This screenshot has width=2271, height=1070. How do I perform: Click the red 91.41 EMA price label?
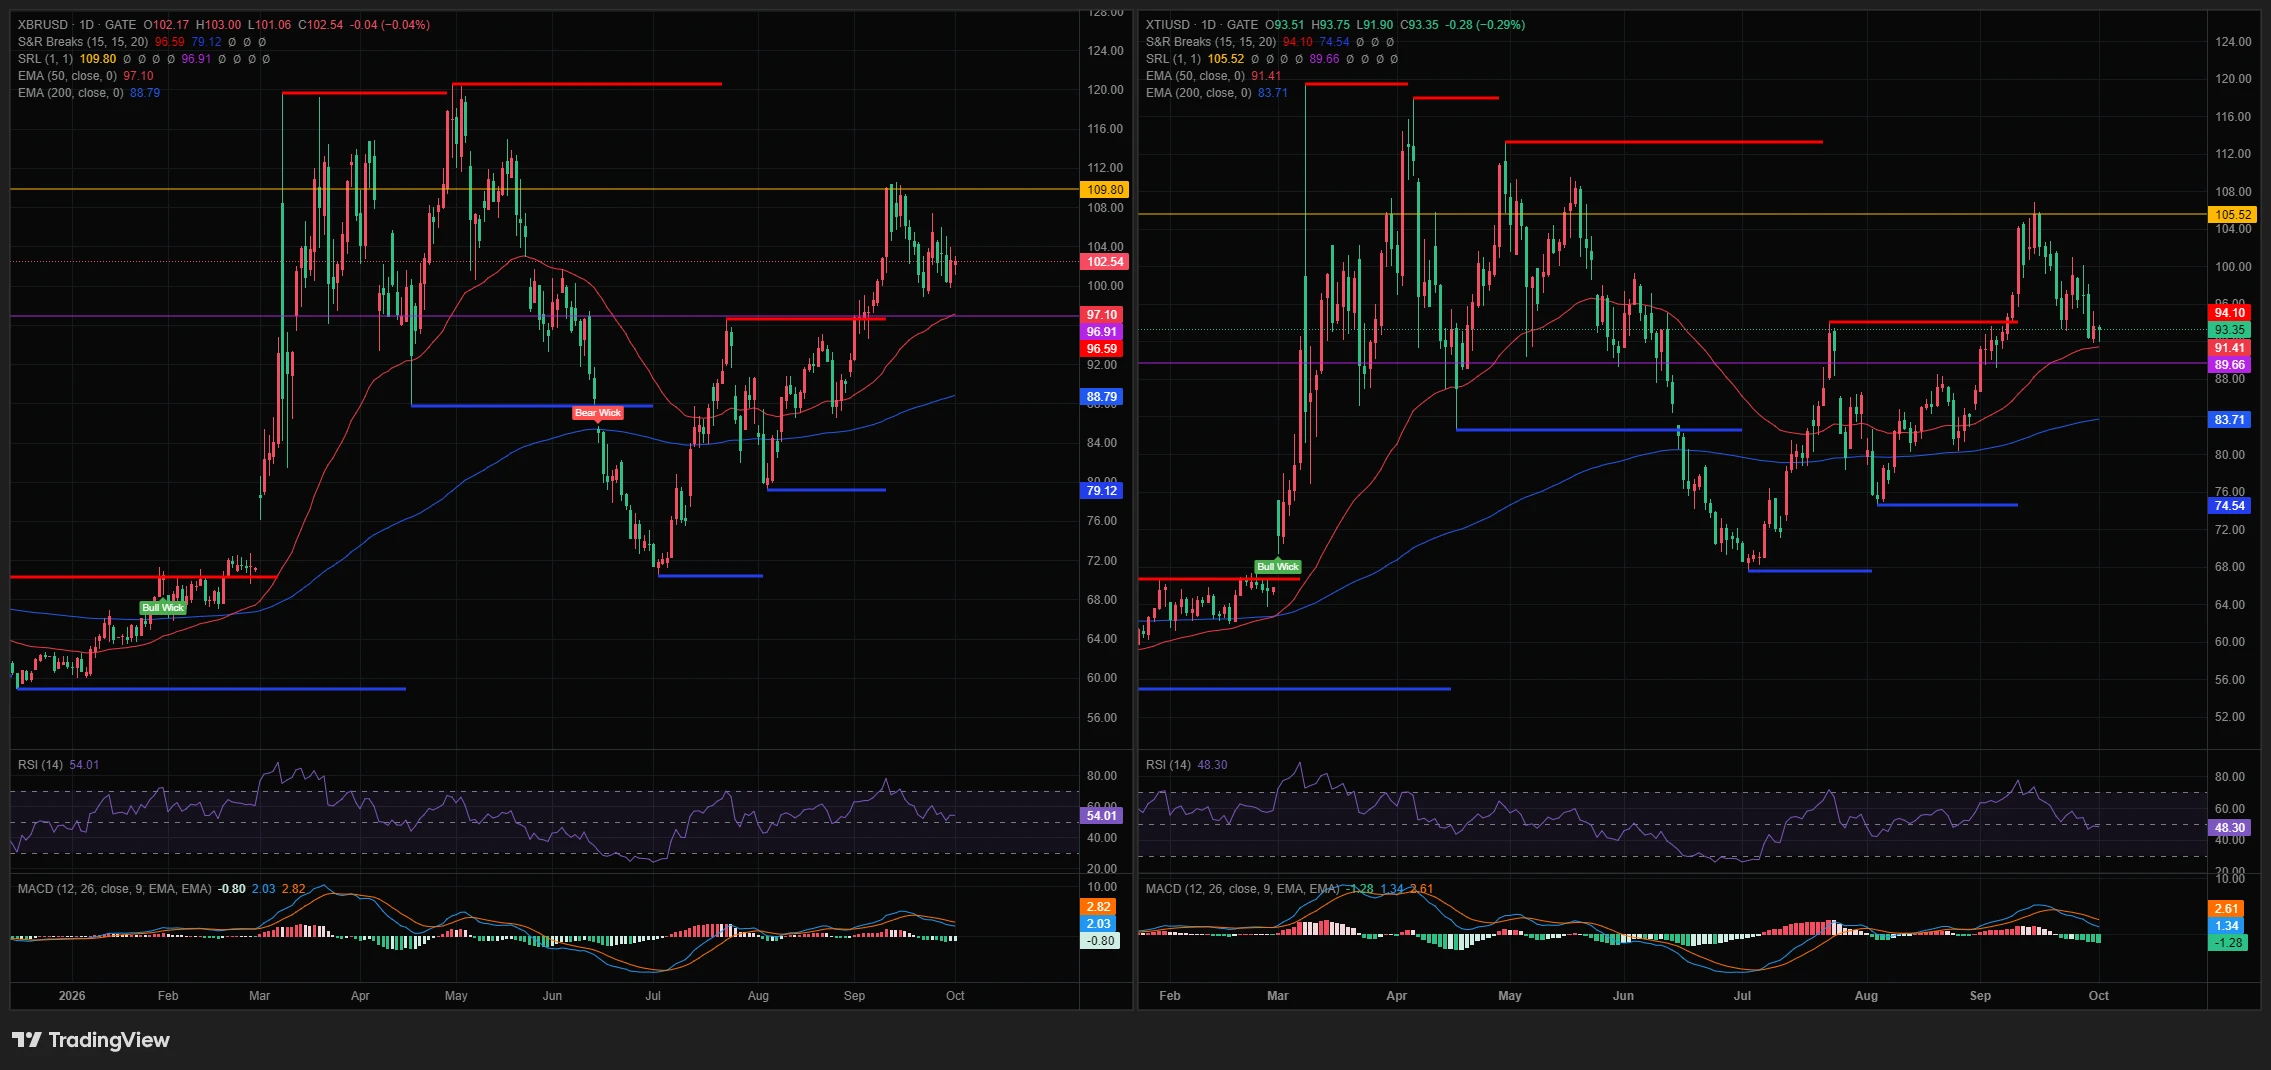click(x=2230, y=348)
